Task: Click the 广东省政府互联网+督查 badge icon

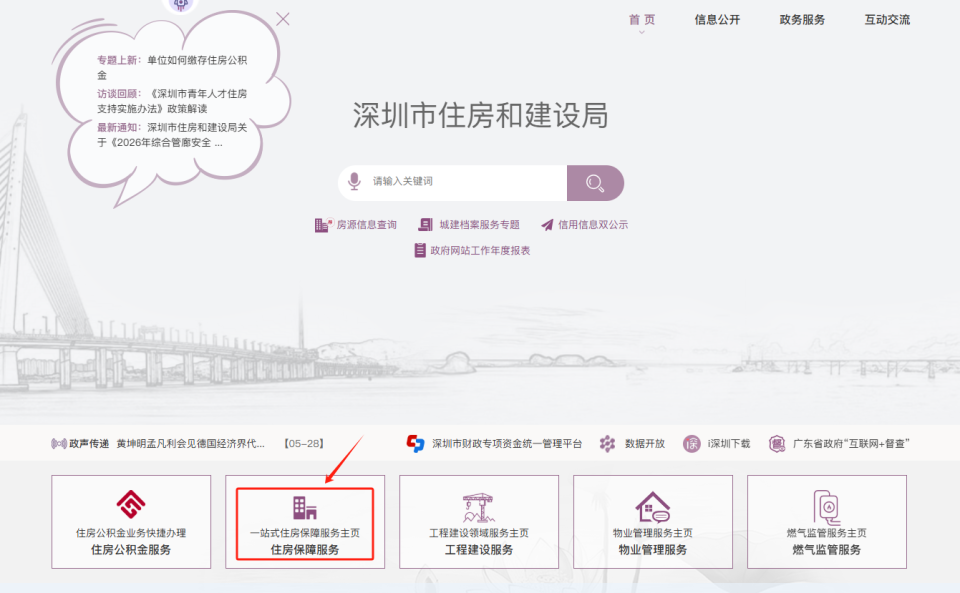Action: tap(777, 444)
